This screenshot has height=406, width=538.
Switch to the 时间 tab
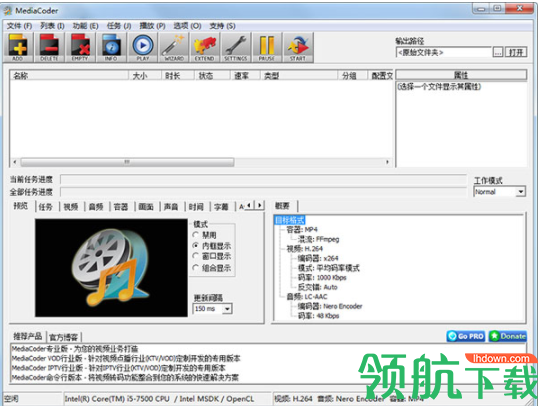[x=196, y=207]
